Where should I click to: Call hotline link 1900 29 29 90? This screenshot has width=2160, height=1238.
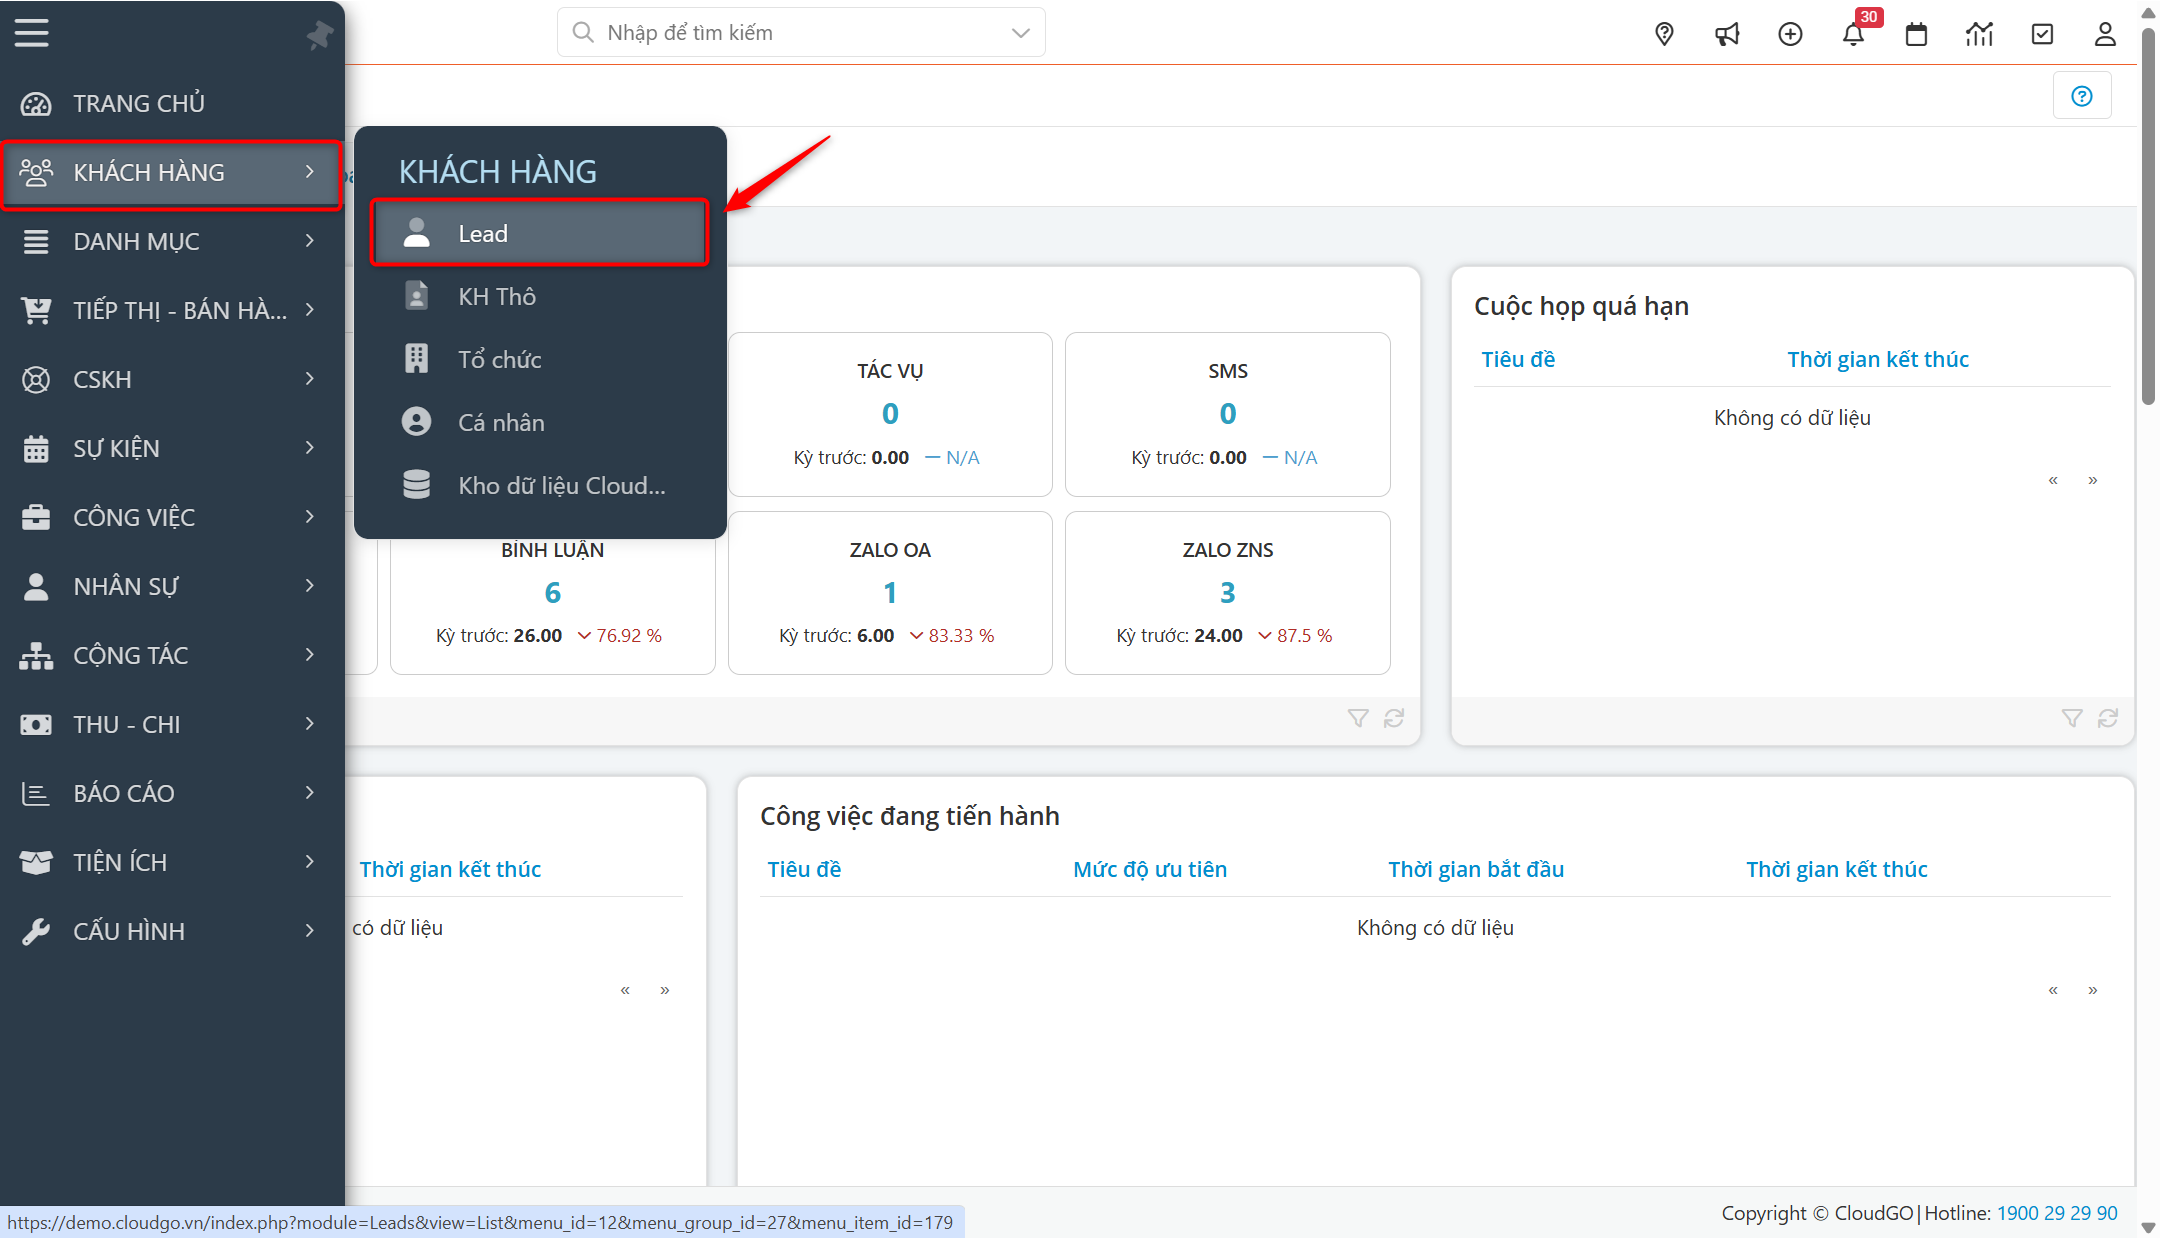(2056, 1212)
